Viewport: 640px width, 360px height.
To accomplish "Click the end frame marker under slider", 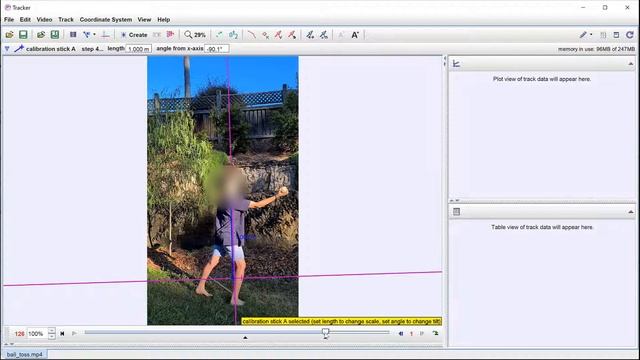I will (325, 338).
